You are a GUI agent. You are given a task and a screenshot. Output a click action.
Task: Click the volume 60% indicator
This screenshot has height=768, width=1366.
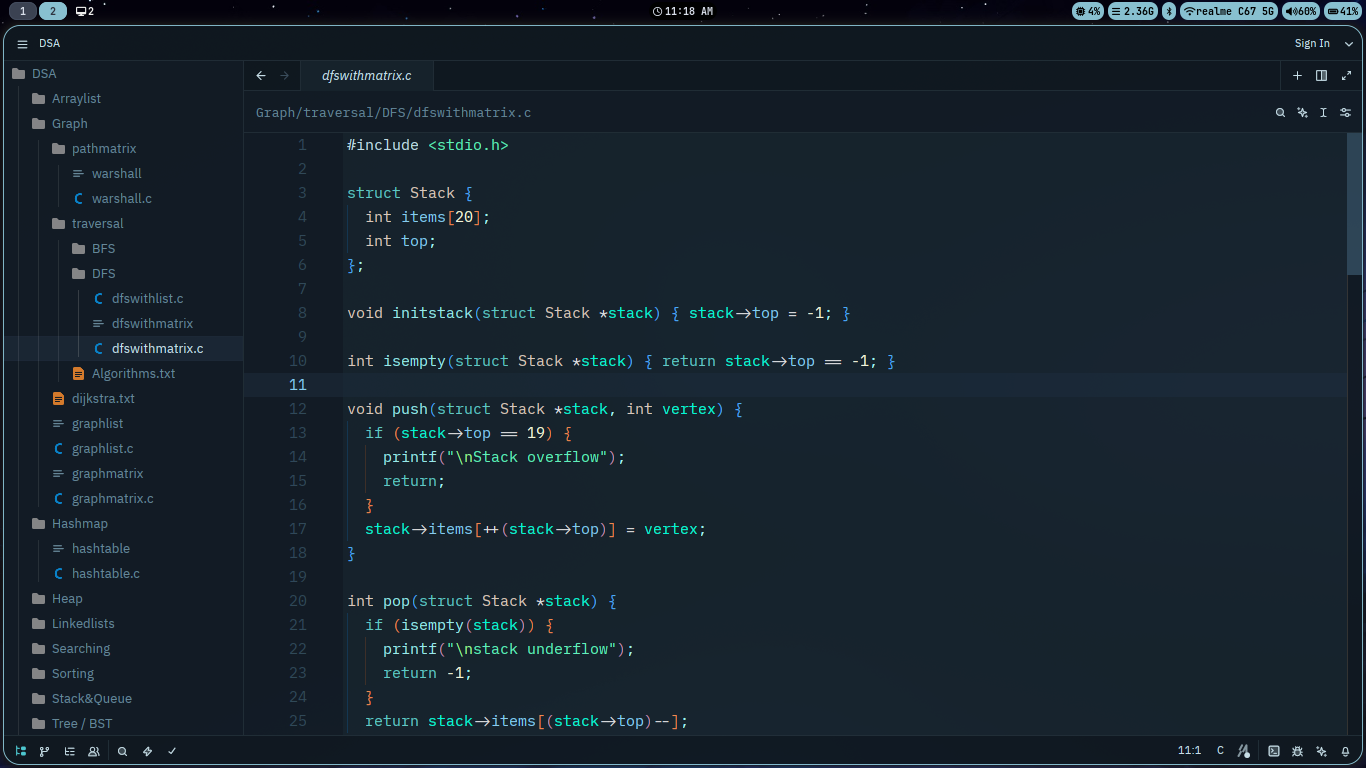(x=1301, y=11)
